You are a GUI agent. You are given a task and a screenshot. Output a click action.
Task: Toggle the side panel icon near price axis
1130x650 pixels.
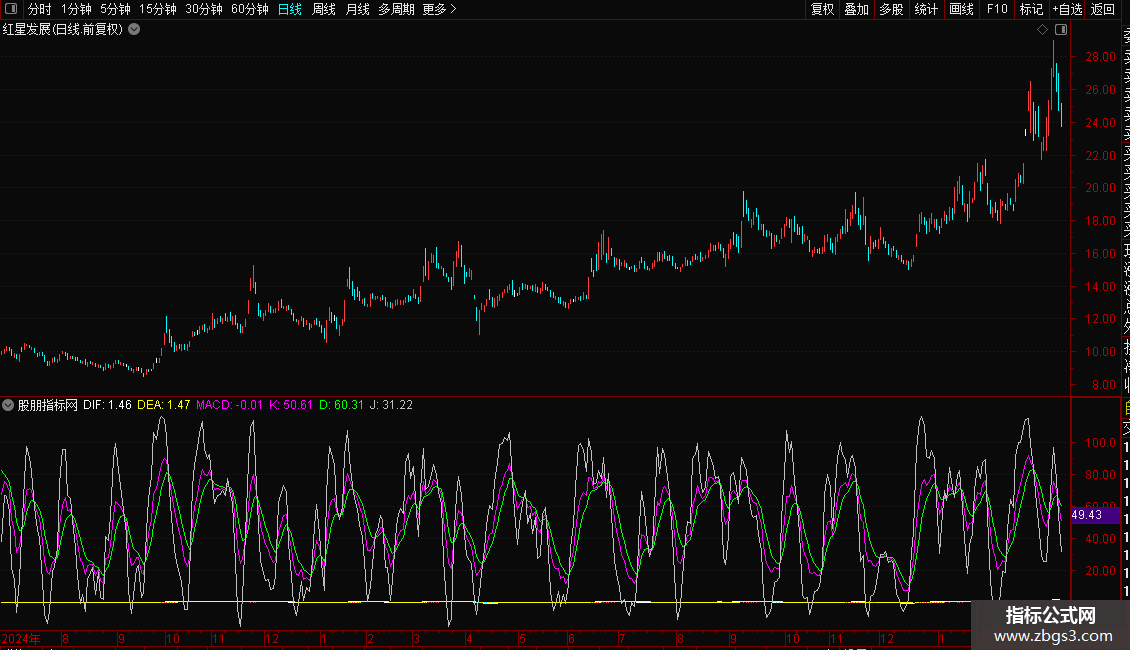click(x=1061, y=30)
